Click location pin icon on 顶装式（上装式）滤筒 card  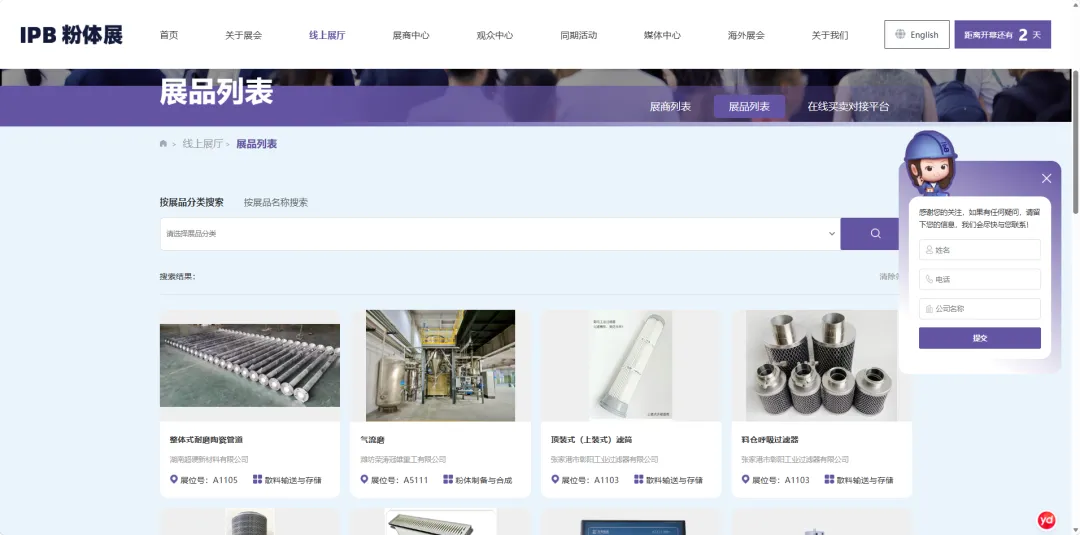click(554, 479)
